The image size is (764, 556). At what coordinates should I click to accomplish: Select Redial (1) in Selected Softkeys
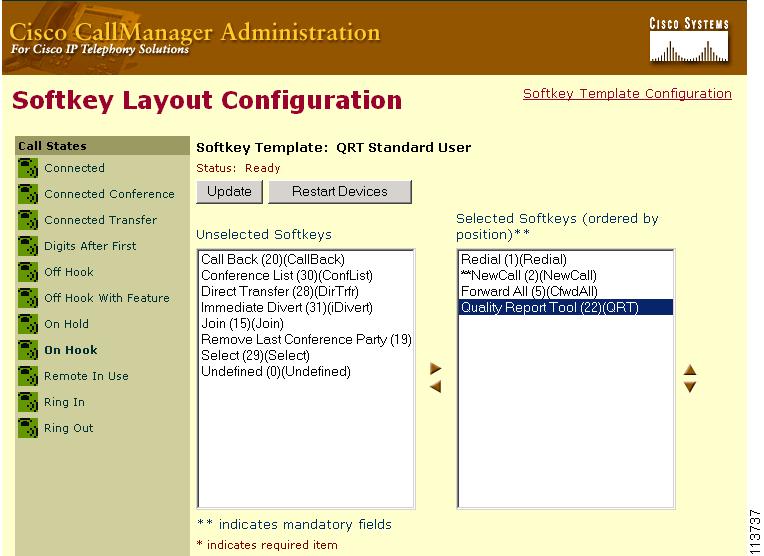pyautogui.click(x=566, y=259)
